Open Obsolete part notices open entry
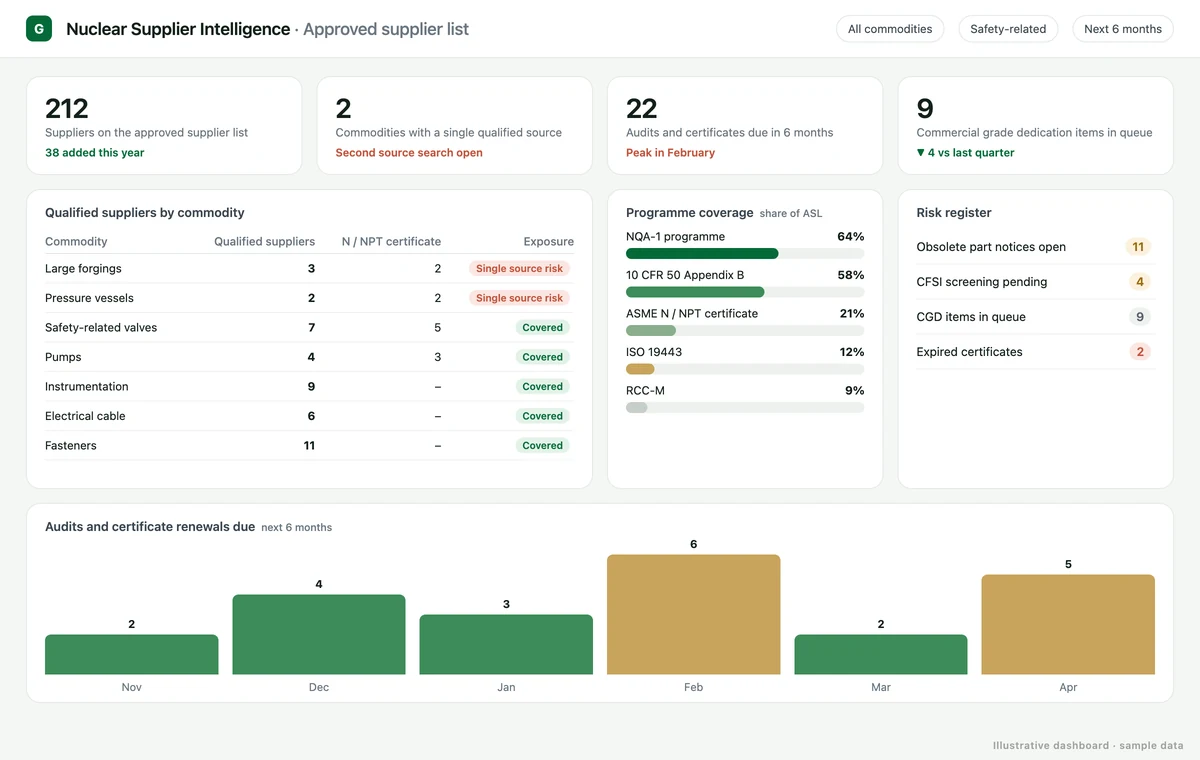Image resolution: width=1200 pixels, height=760 pixels. pyautogui.click(x=1036, y=247)
